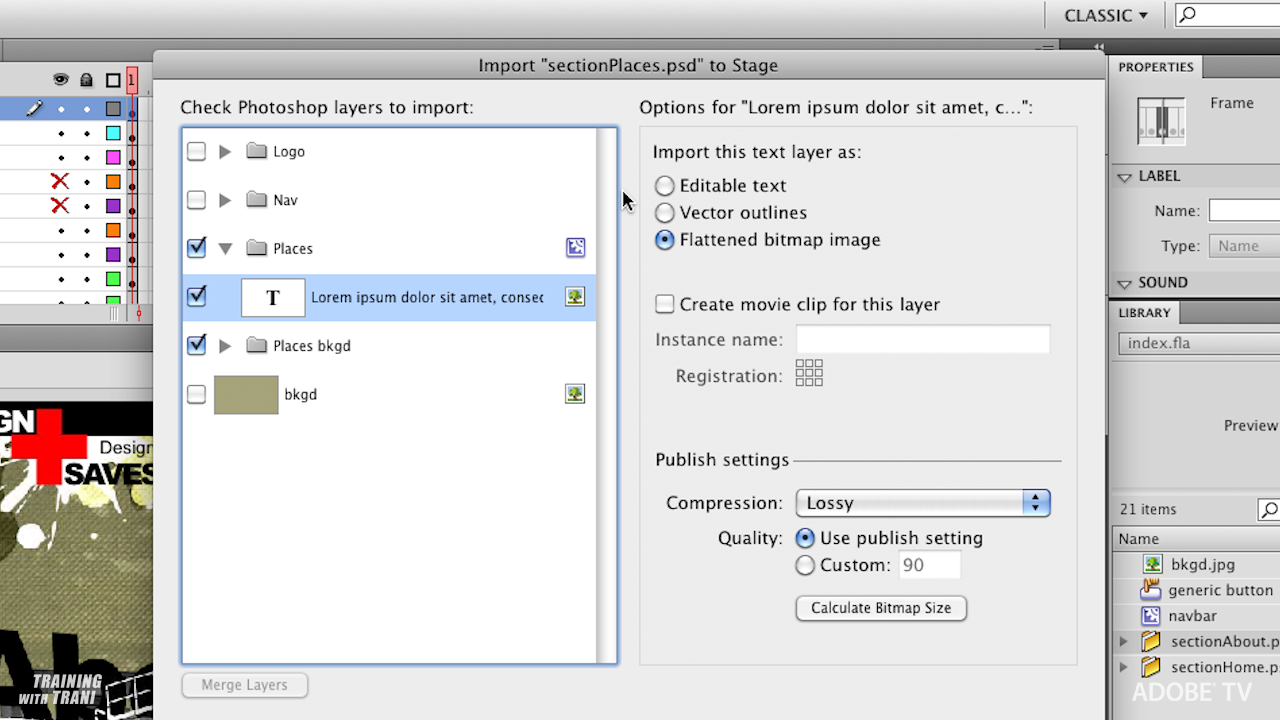
Task: Check the Nav layer checkbox
Action: [196, 200]
